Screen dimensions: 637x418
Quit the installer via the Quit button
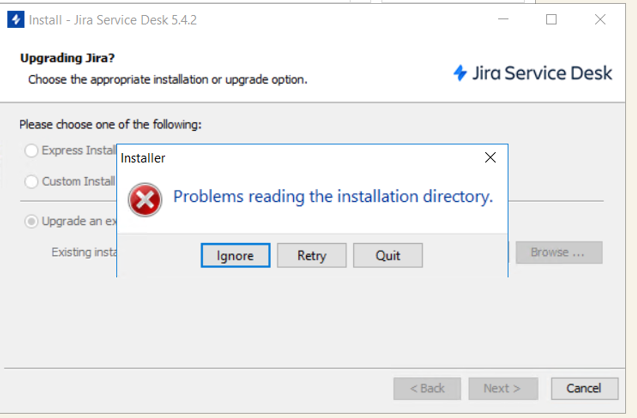pyautogui.click(x=388, y=256)
